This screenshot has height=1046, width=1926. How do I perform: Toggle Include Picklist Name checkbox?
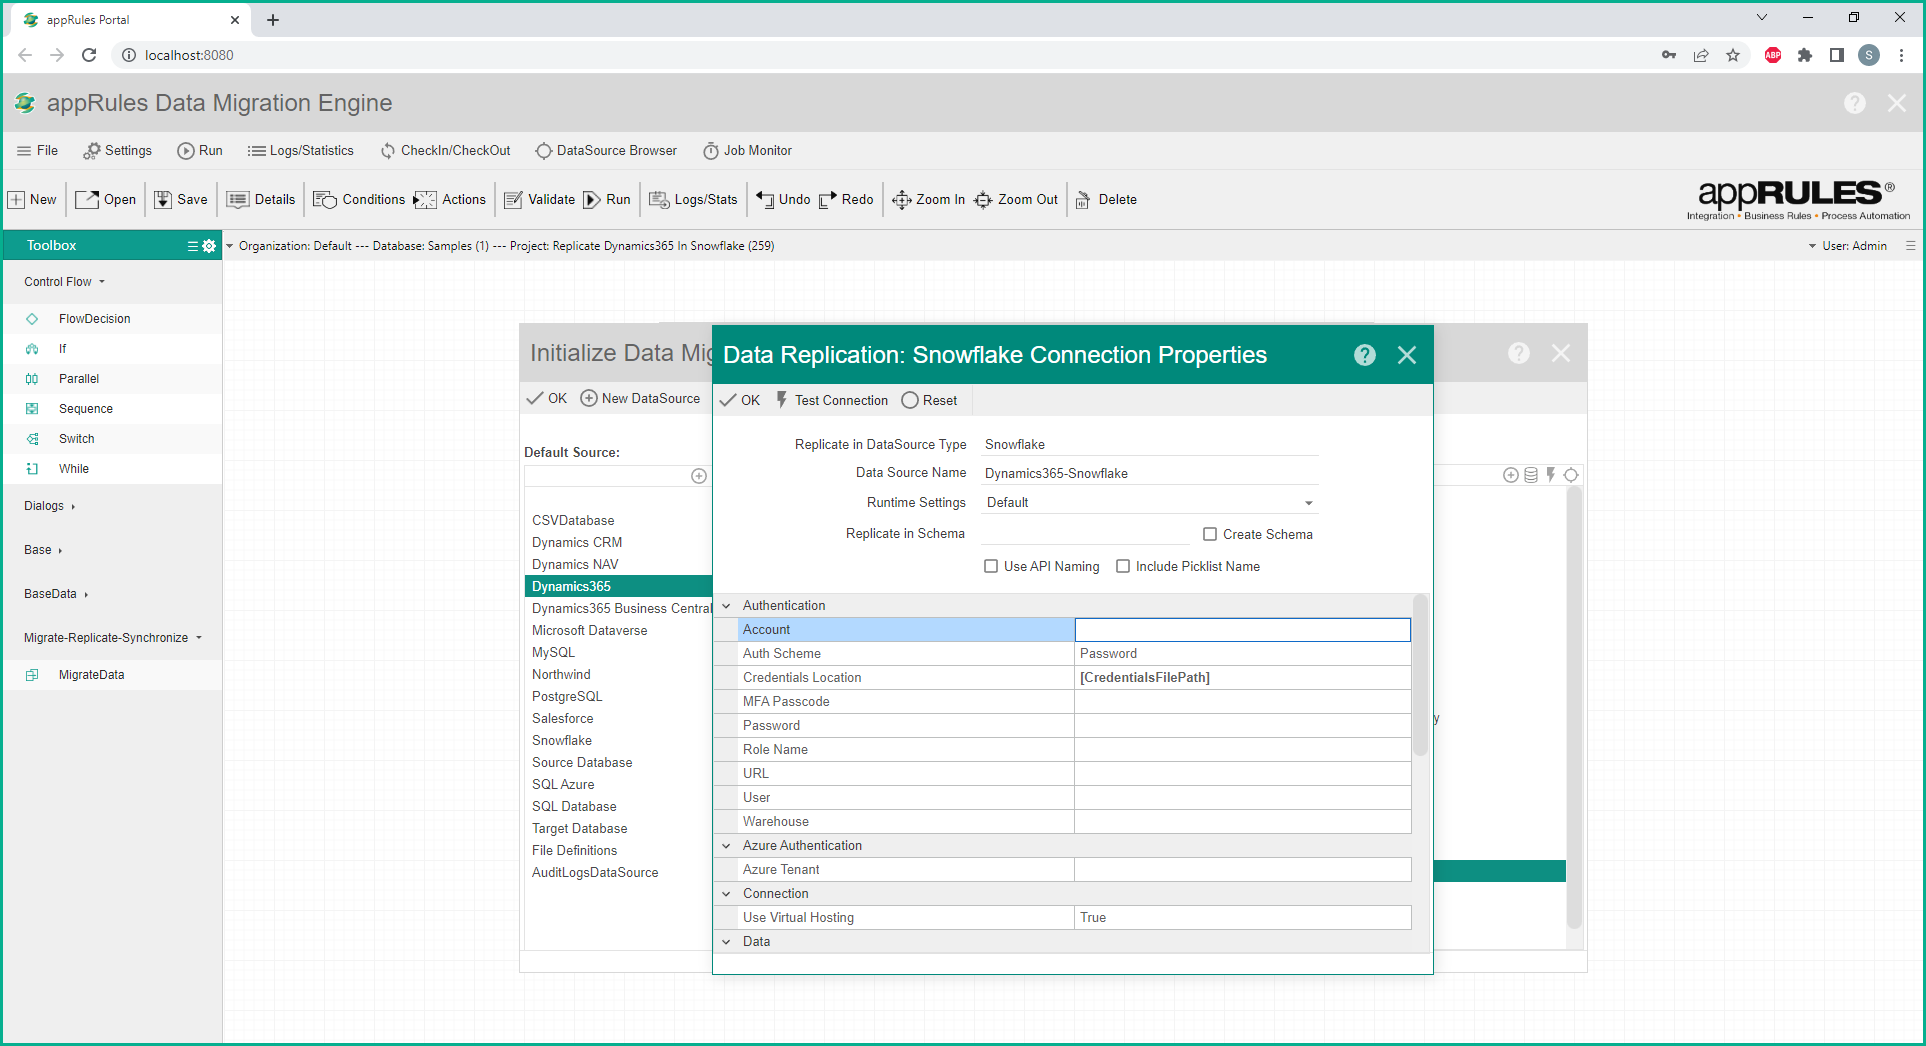click(1123, 566)
